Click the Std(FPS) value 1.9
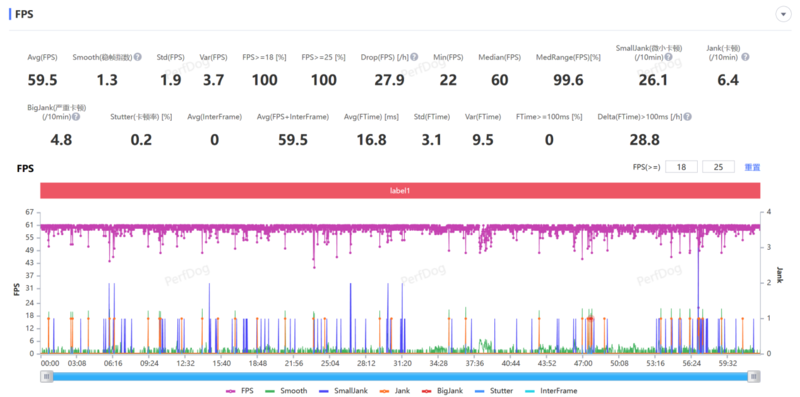The height and width of the screenshot is (397, 800). [x=170, y=80]
